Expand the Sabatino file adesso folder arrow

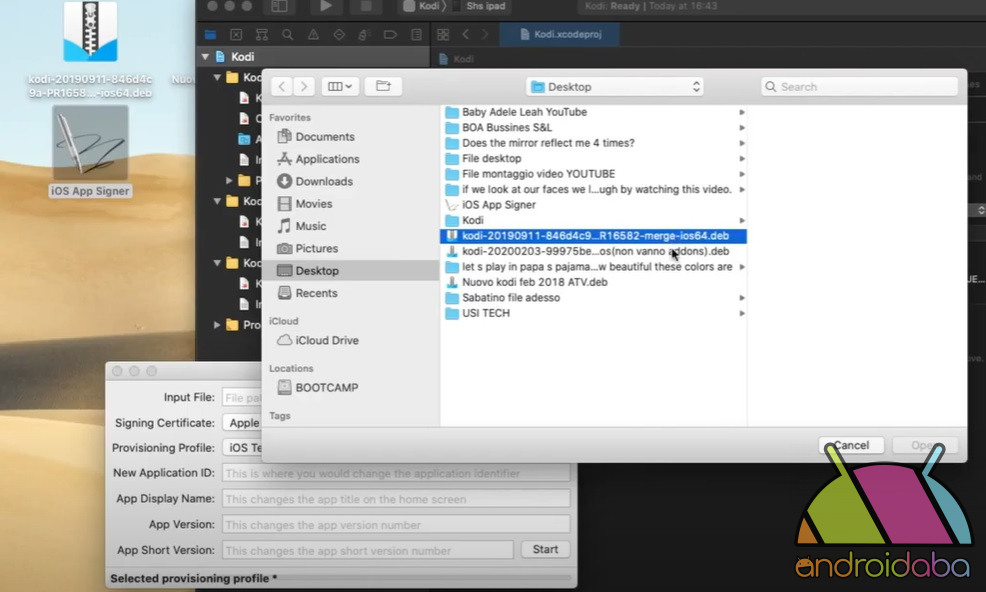click(x=742, y=298)
